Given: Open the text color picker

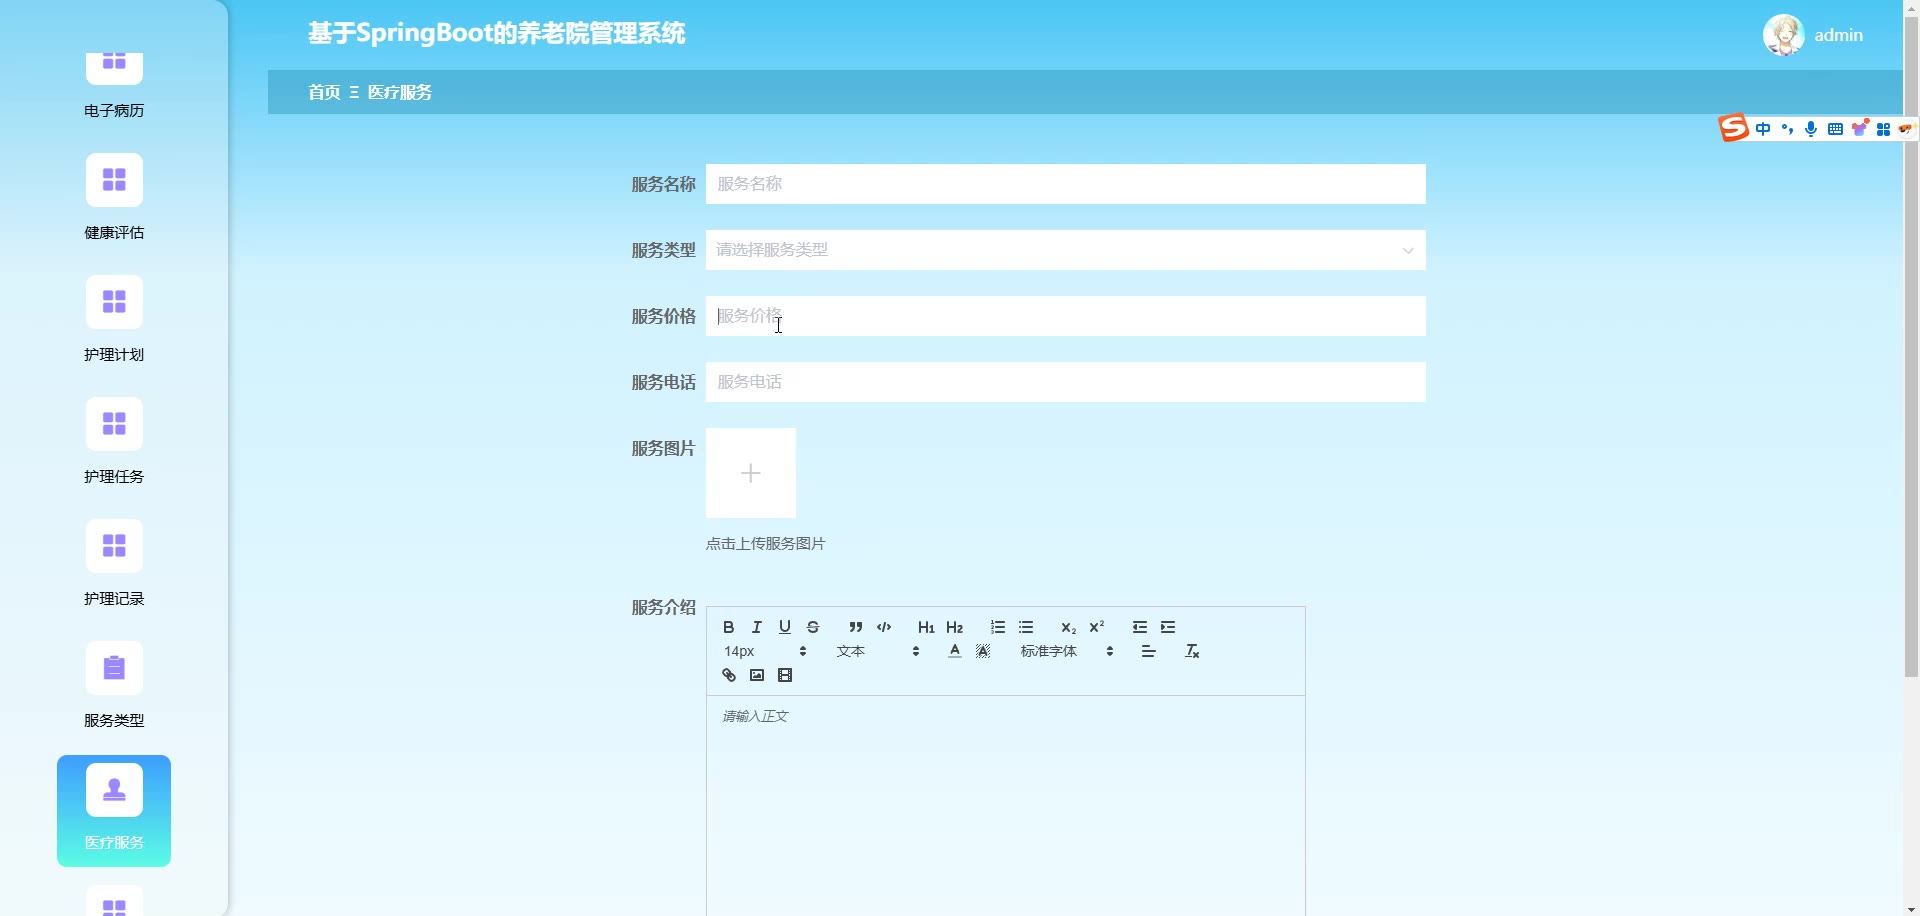Looking at the screenshot, I should [955, 651].
